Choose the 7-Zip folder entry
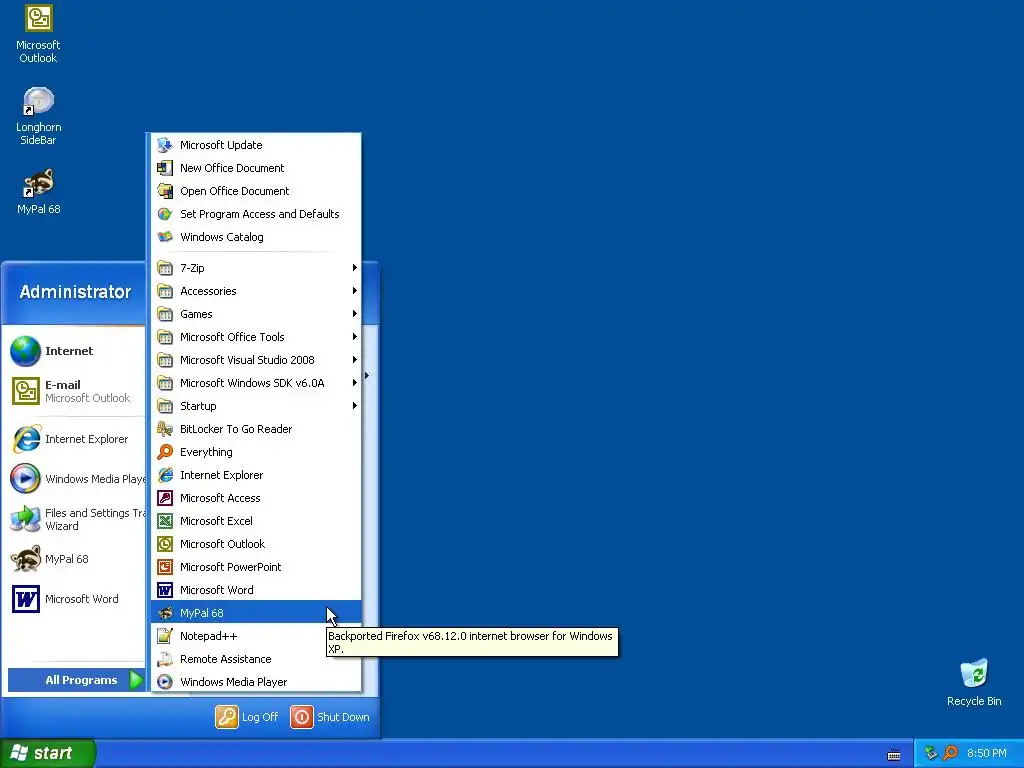This screenshot has width=1024, height=768. 256,268
